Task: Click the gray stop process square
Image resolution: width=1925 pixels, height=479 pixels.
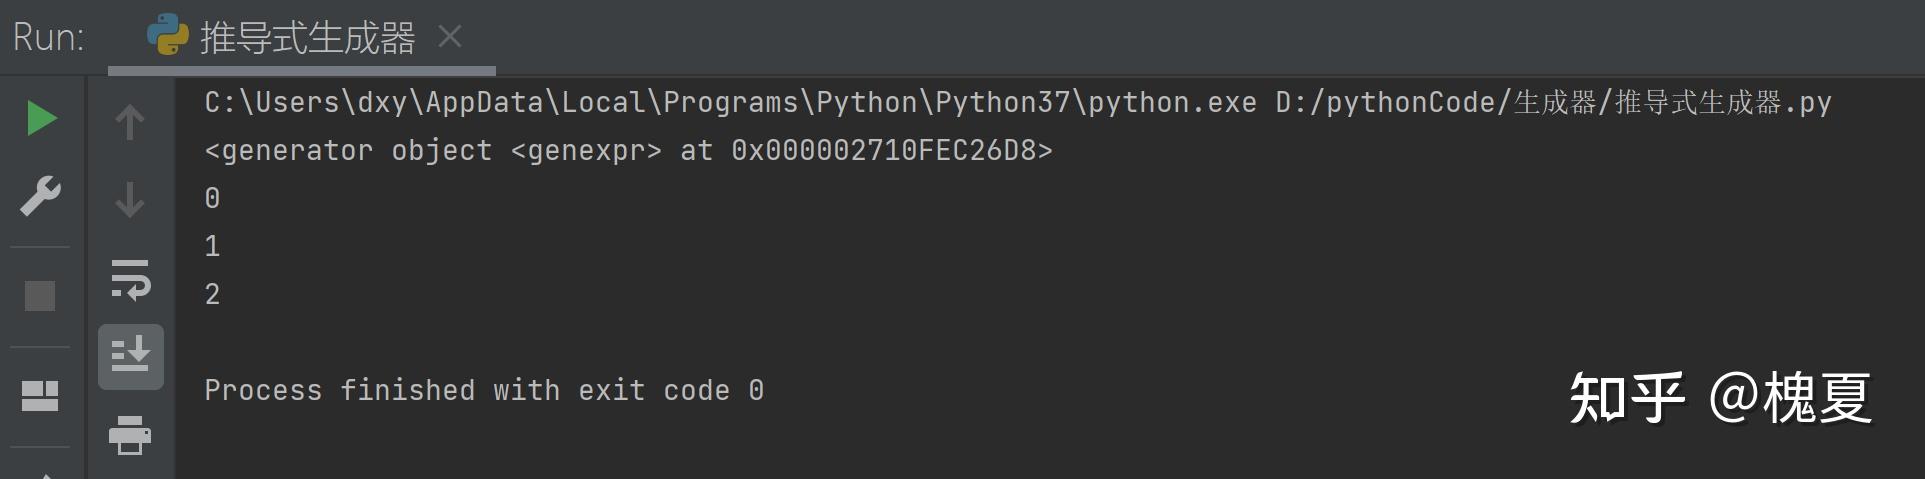Action: click(x=40, y=296)
